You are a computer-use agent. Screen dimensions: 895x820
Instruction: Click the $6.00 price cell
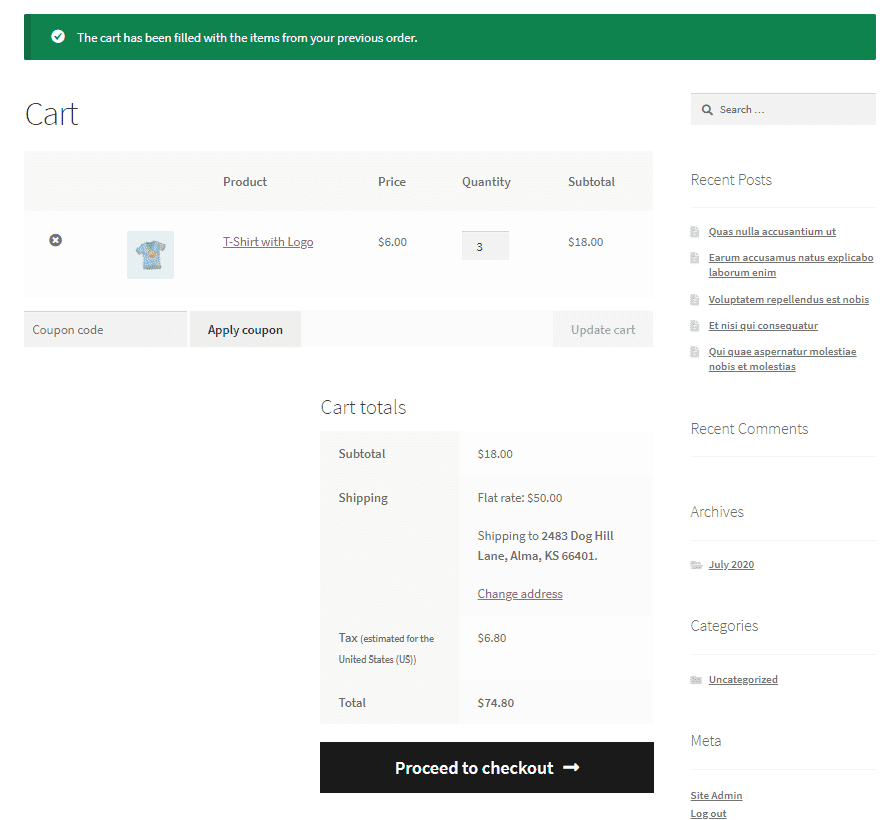pyautogui.click(x=392, y=242)
